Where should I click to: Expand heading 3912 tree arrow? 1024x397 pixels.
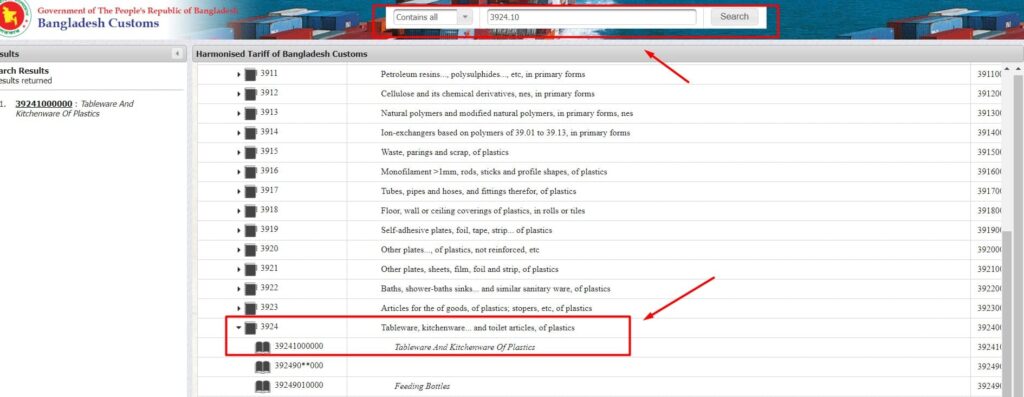coord(239,94)
